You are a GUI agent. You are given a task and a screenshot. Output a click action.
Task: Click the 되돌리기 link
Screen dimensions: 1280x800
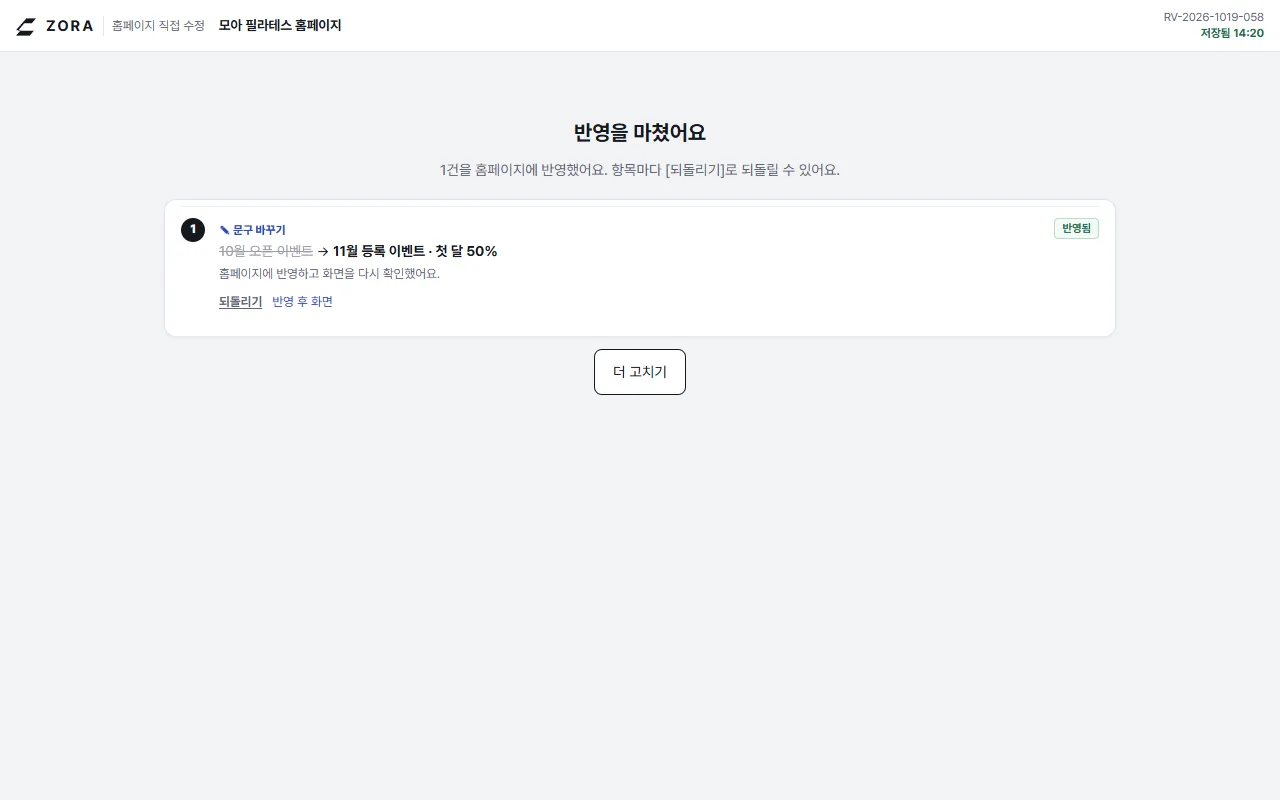pyautogui.click(x=240, y=302)
